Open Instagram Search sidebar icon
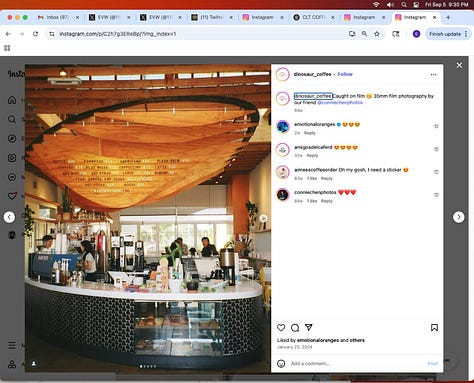The image size is (474, 383). pyautogui.click(x=12, y=119)
